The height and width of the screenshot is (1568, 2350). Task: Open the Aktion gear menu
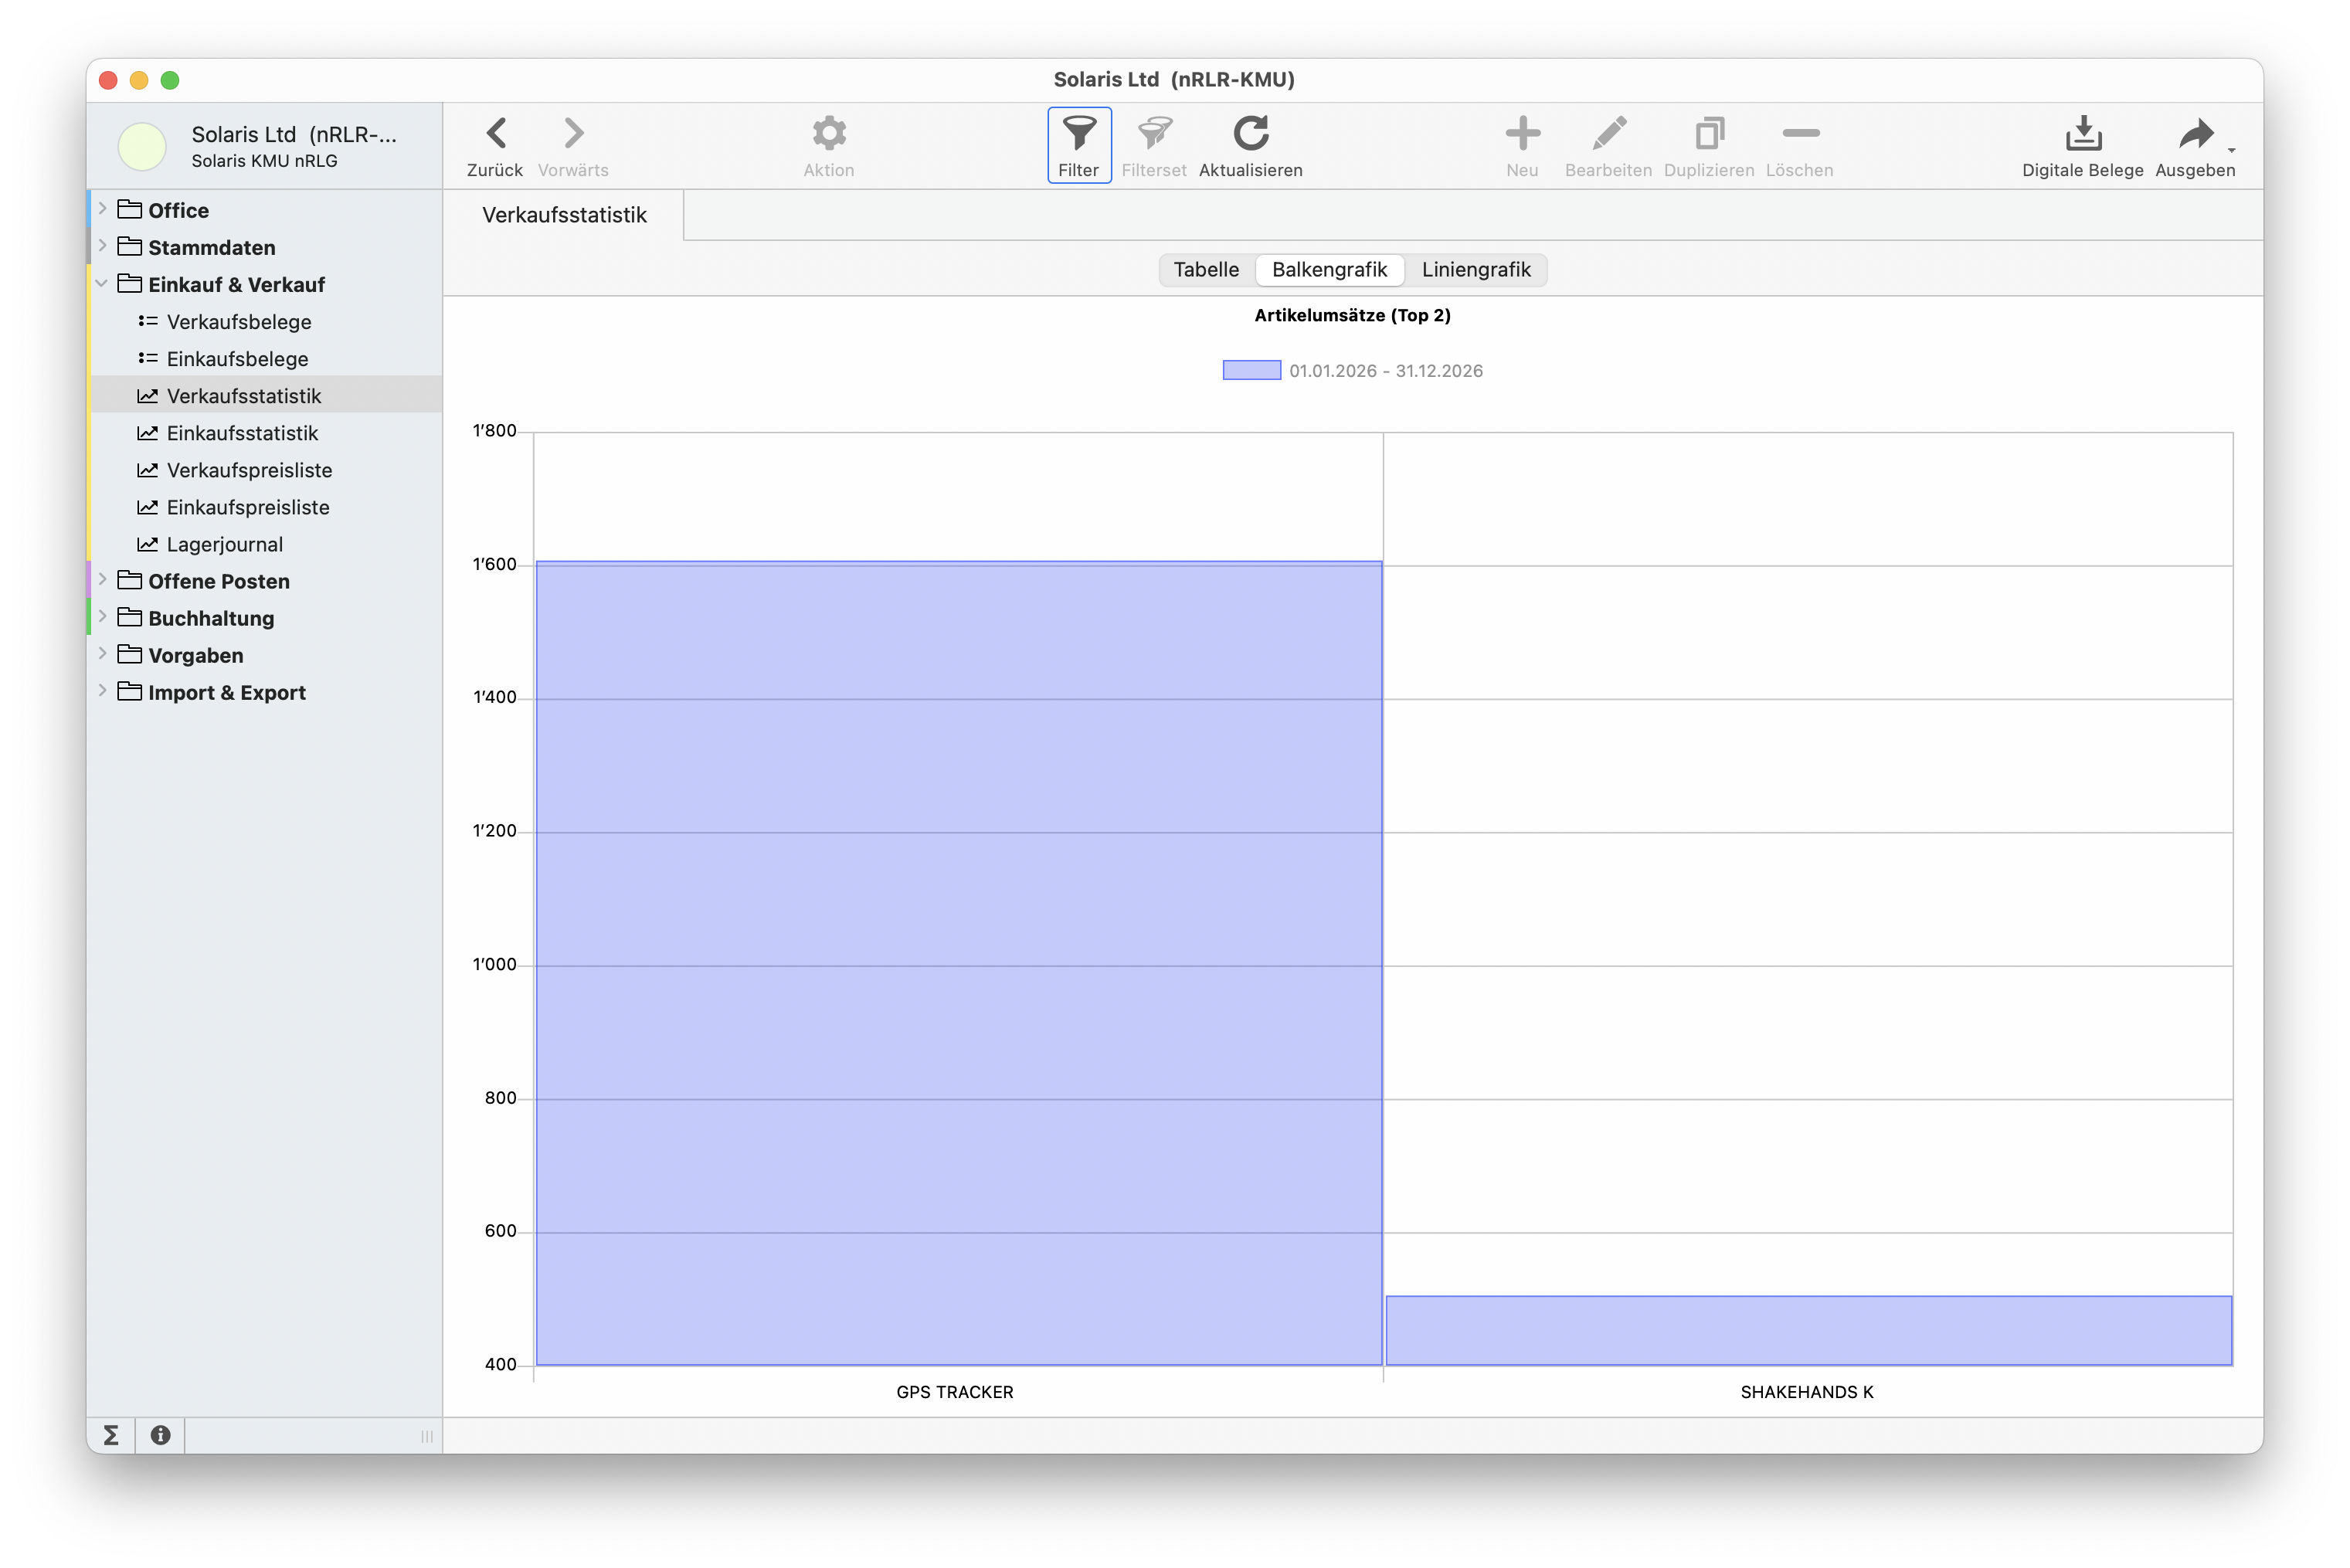coord(828,134)
